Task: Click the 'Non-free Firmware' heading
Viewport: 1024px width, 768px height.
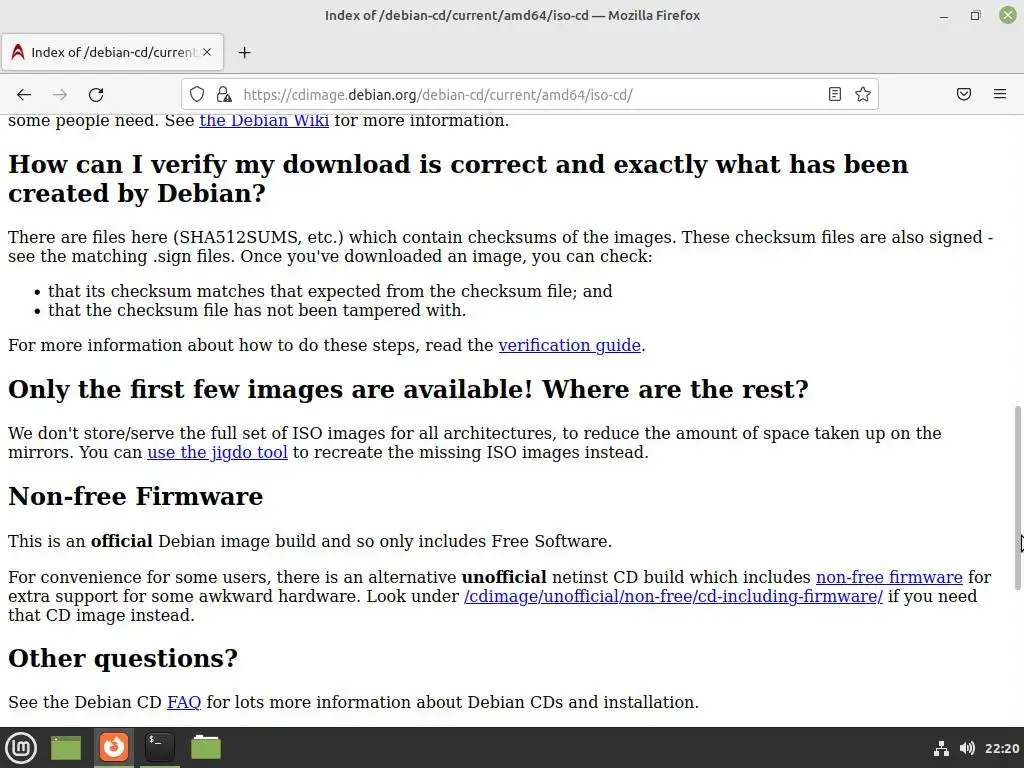Action: tap(135, 496)
